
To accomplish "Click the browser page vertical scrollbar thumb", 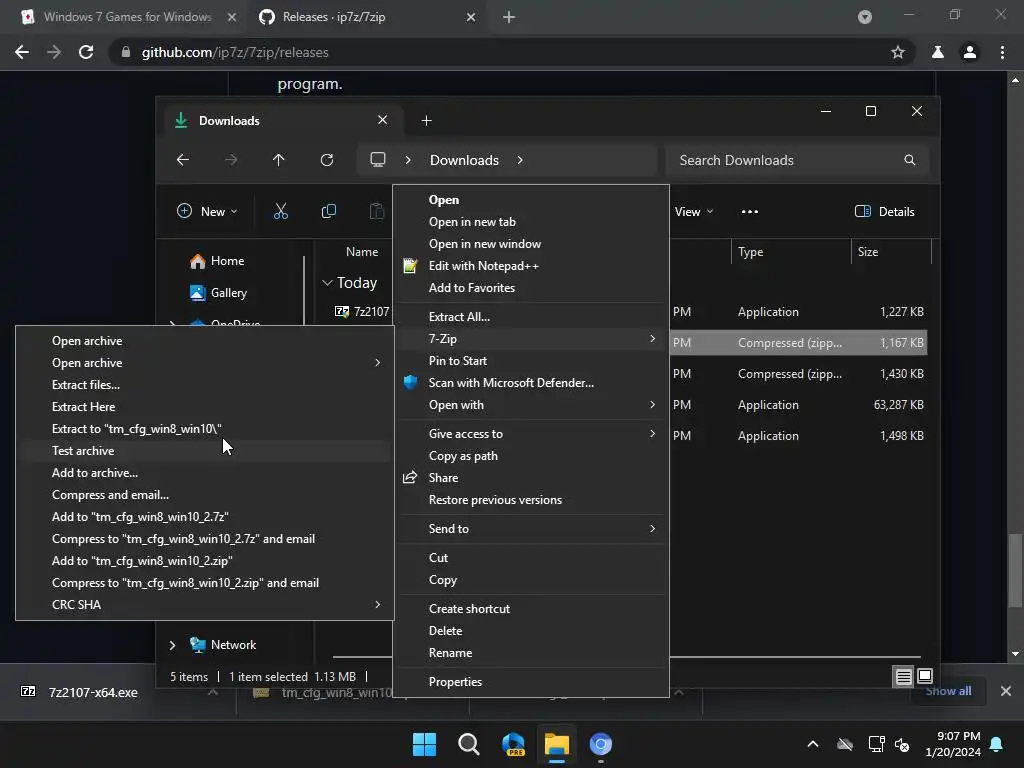I will point(1015,571).
